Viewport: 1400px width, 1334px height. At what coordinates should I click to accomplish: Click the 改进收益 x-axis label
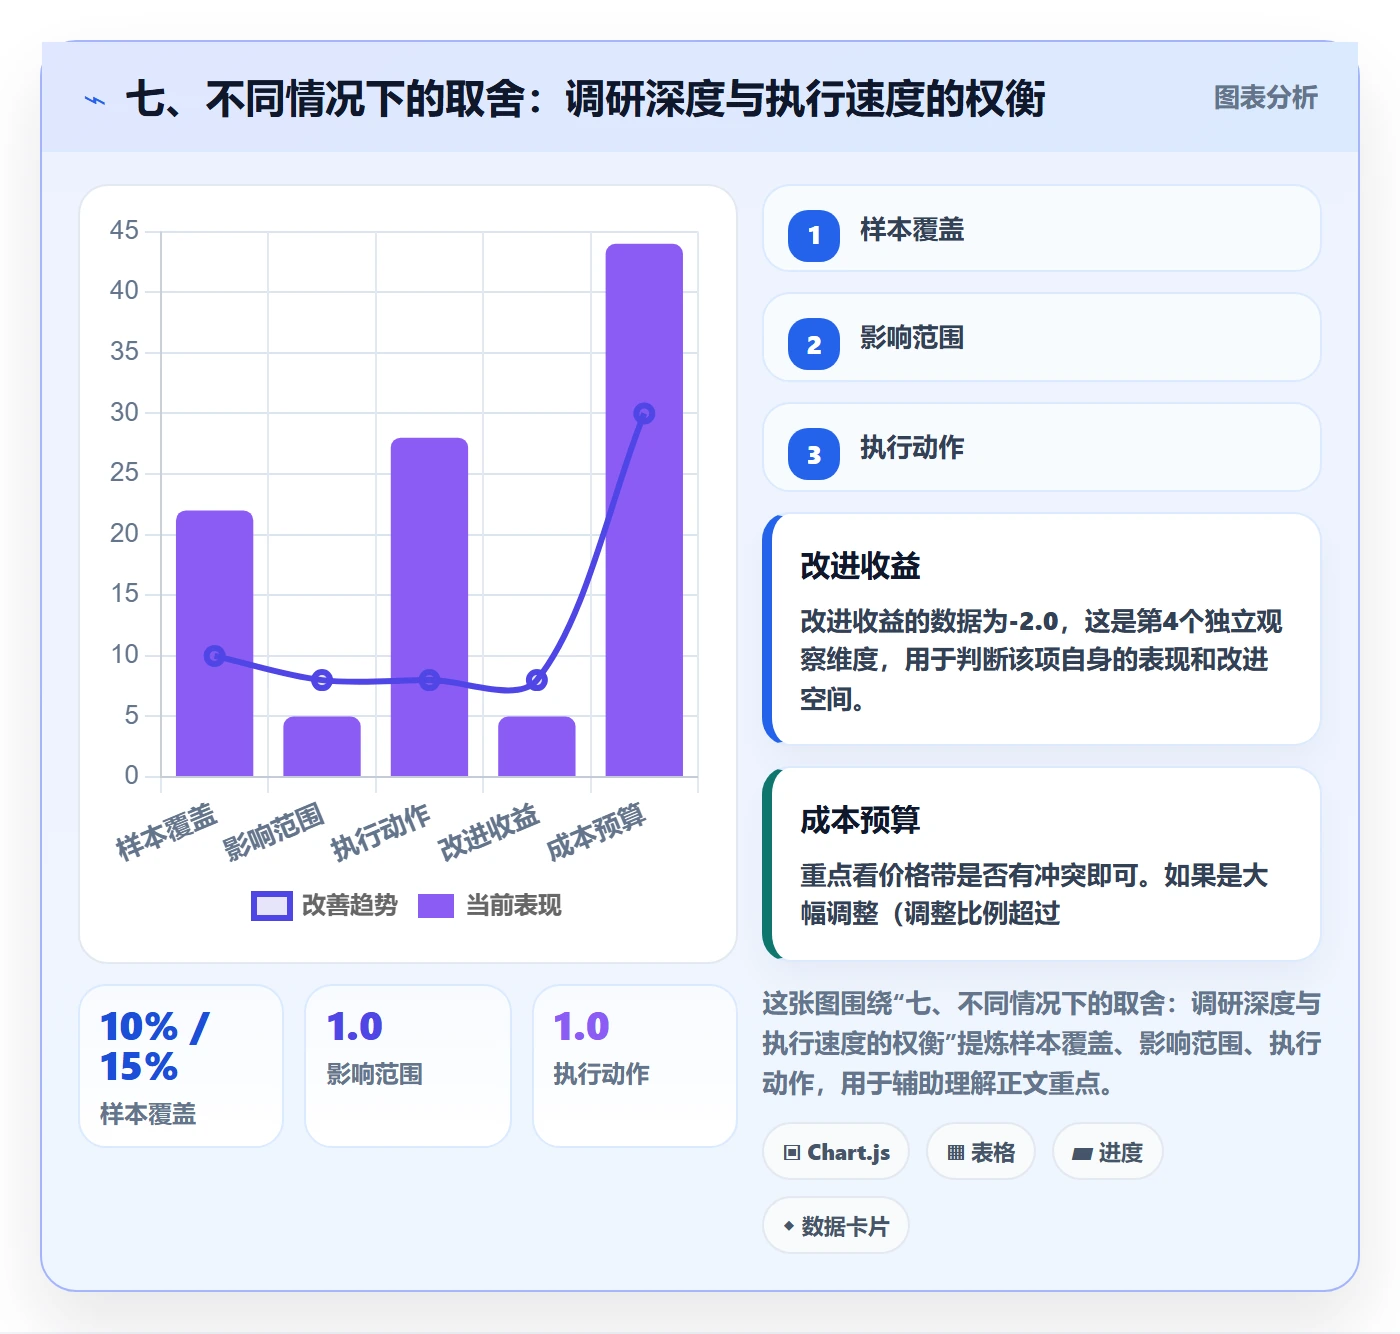490,832
